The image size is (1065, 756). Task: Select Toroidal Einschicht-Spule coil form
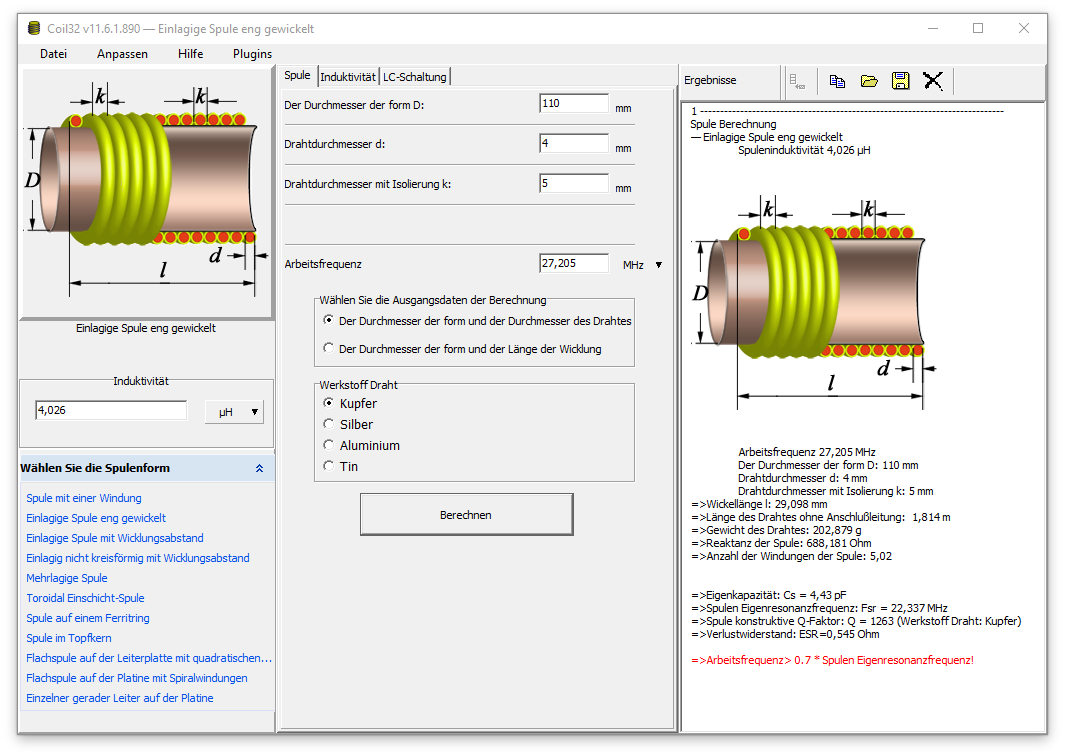coord(86,598)
